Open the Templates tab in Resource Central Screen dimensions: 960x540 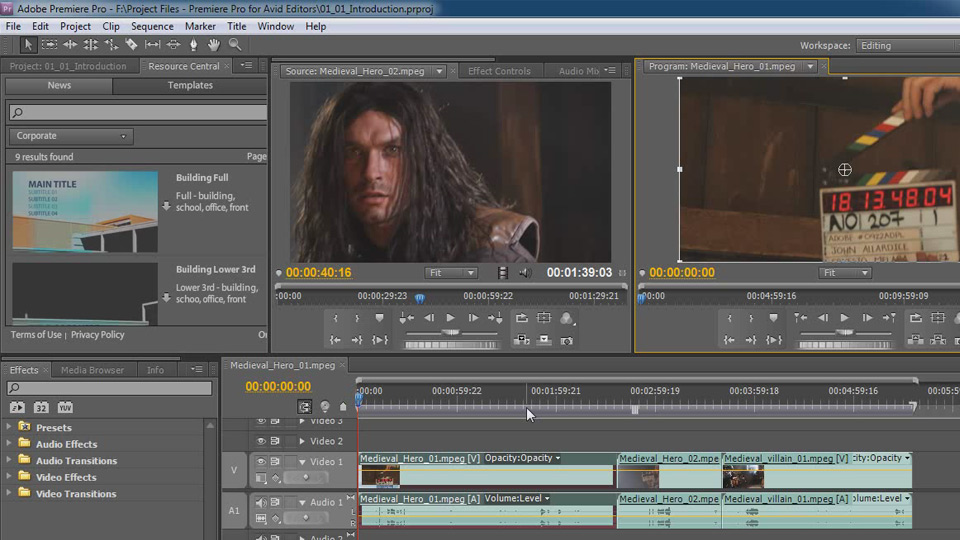coord(190,85)
